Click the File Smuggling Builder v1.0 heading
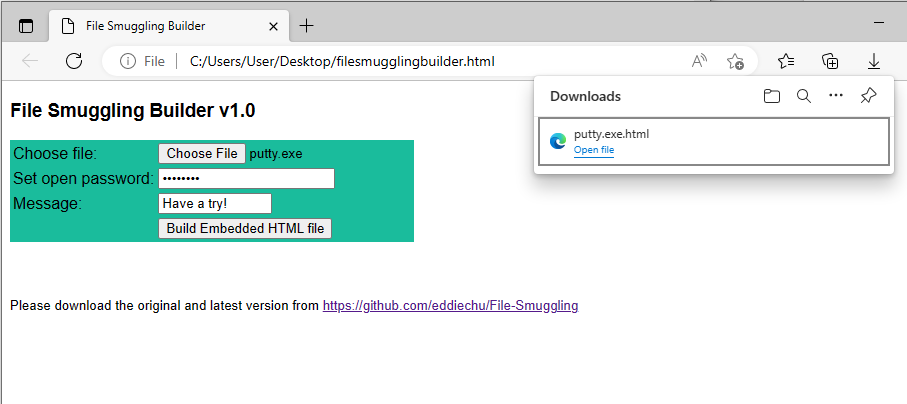Viewport: 907px width, 404px height. tap(133, 111)
